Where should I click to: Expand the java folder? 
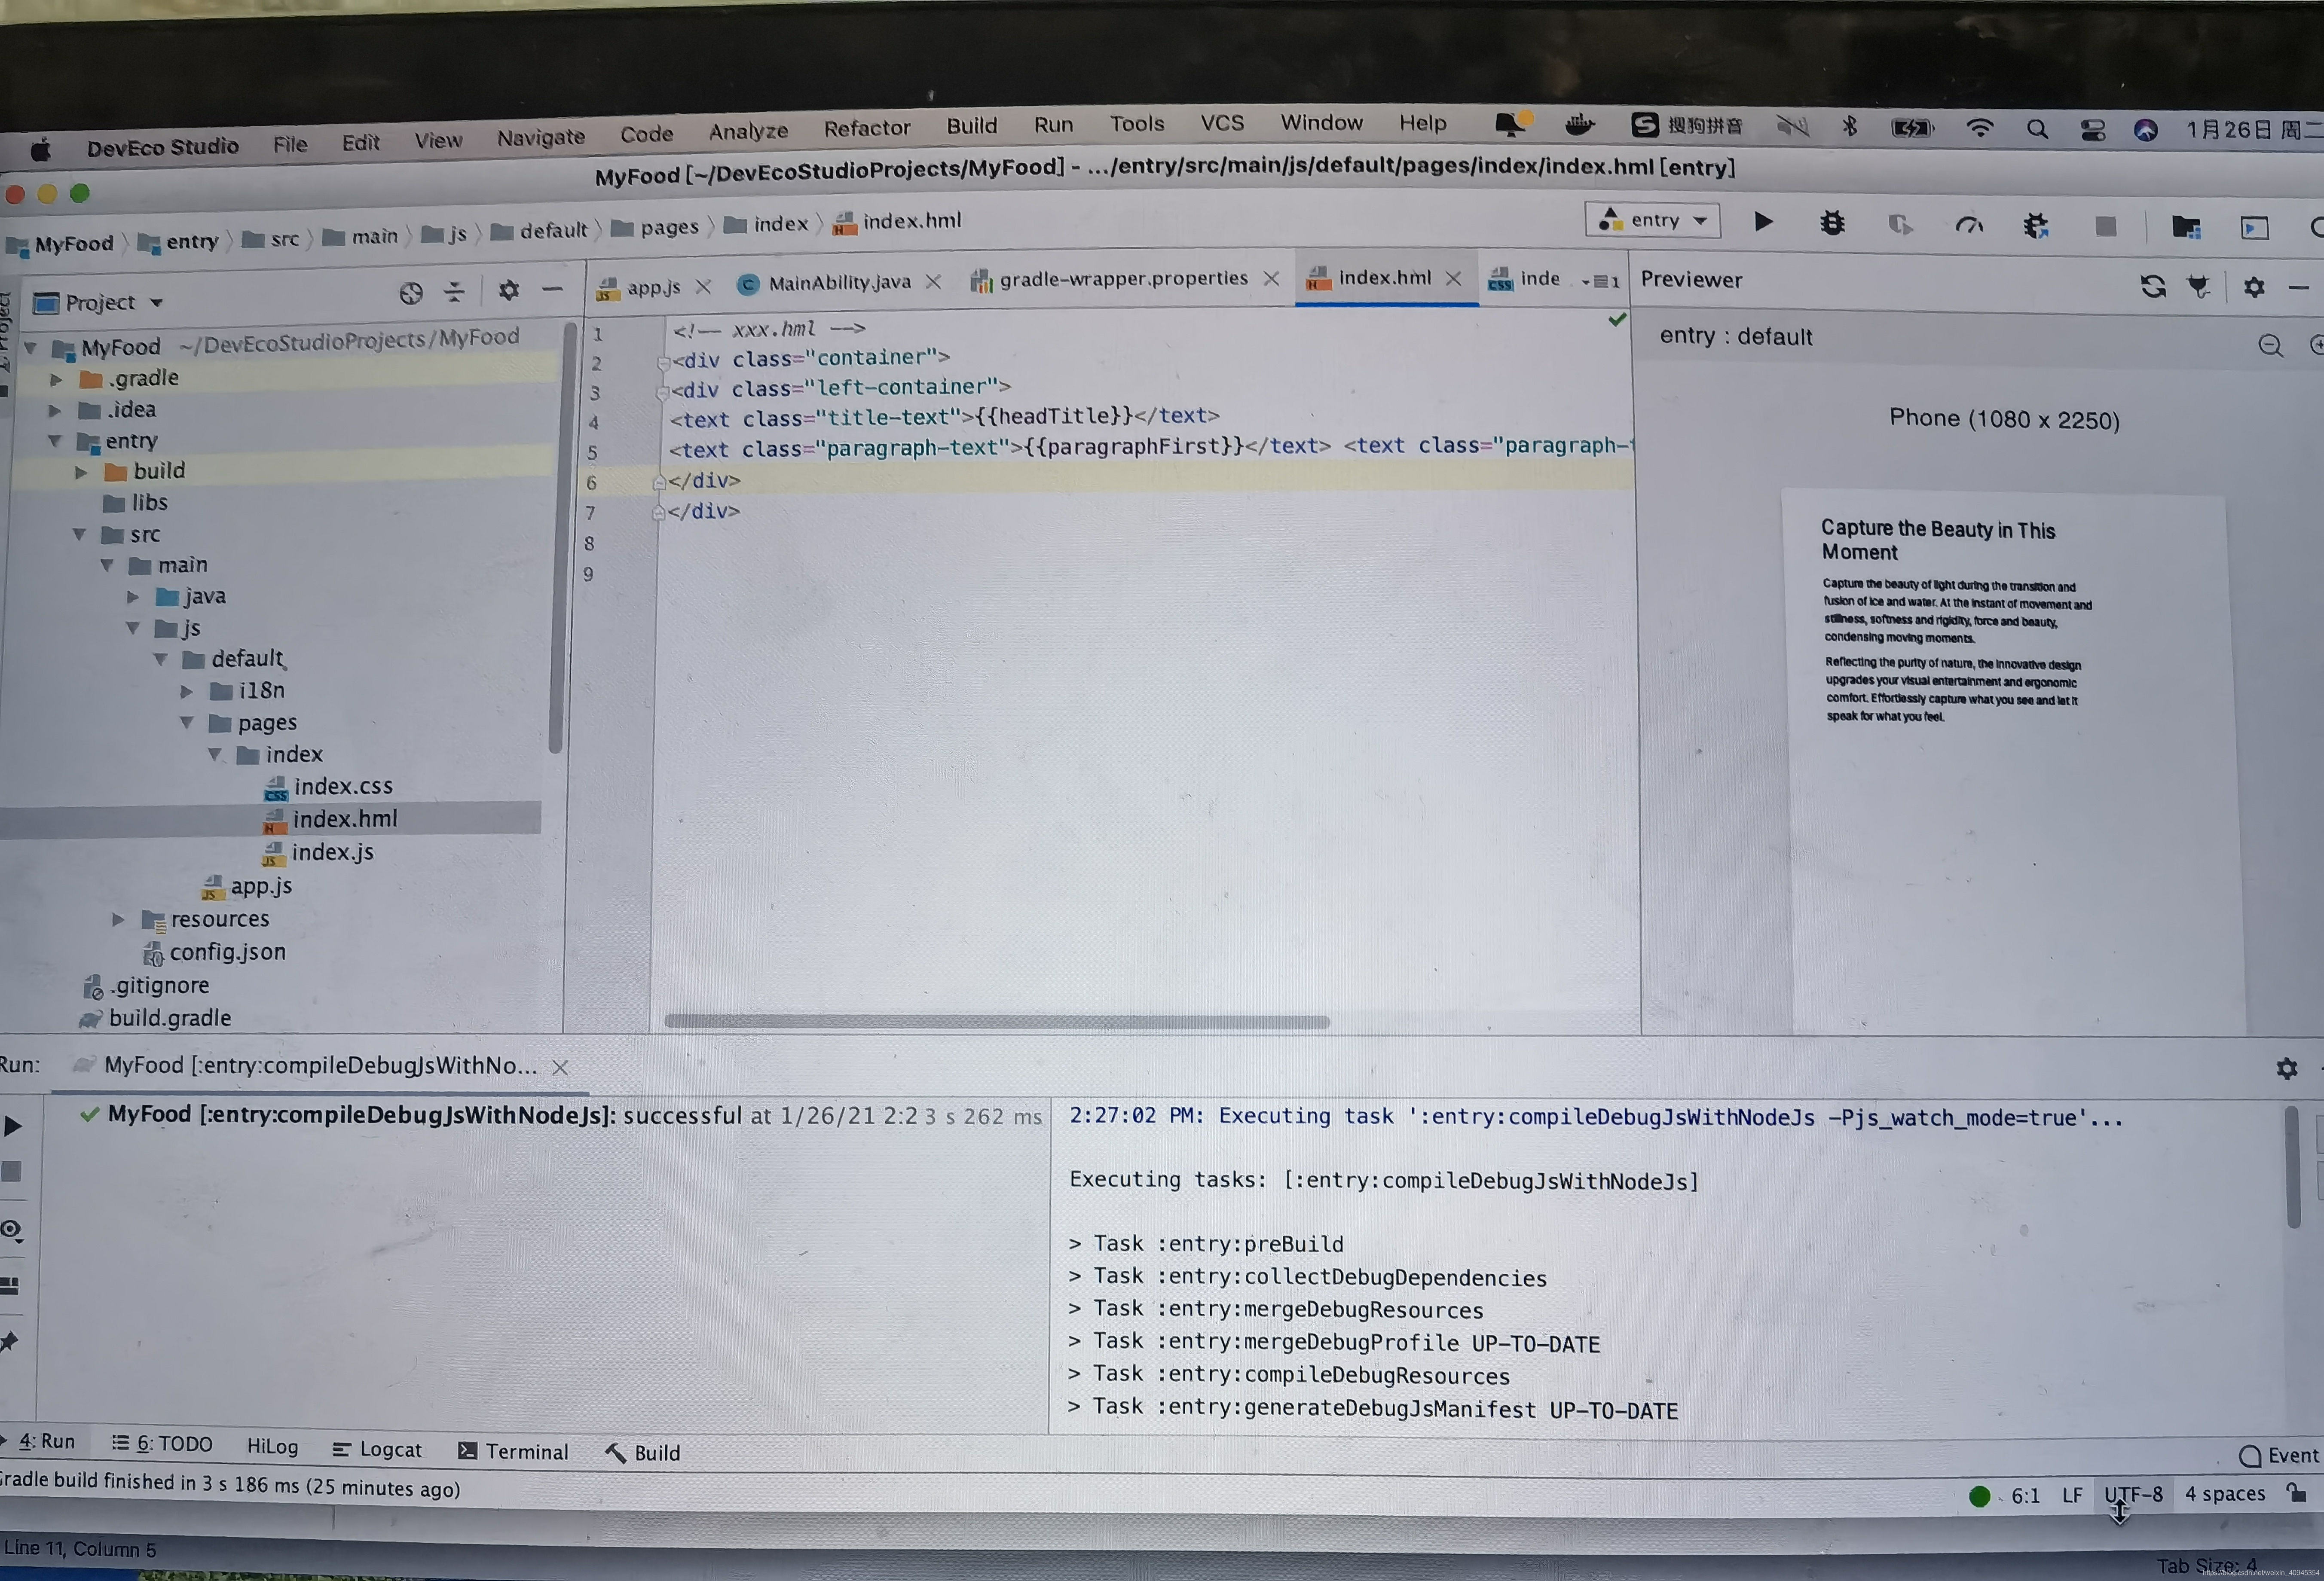coord(132,597)
